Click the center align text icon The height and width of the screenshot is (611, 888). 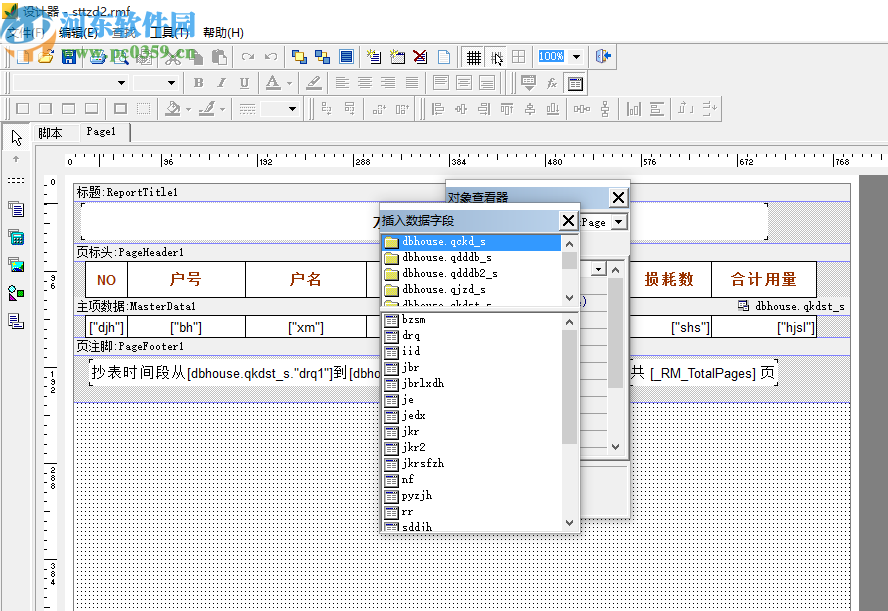point(365,83)
